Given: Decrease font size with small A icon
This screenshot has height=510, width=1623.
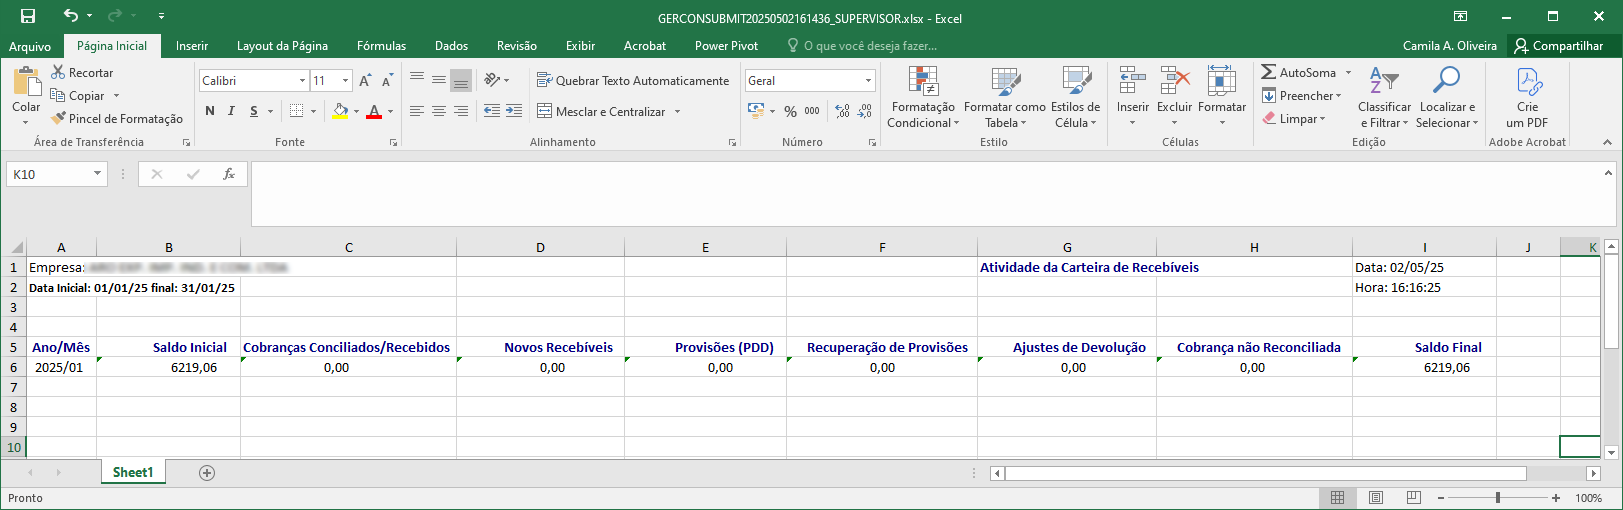Looking at the screenshot, I should (387, 81).
